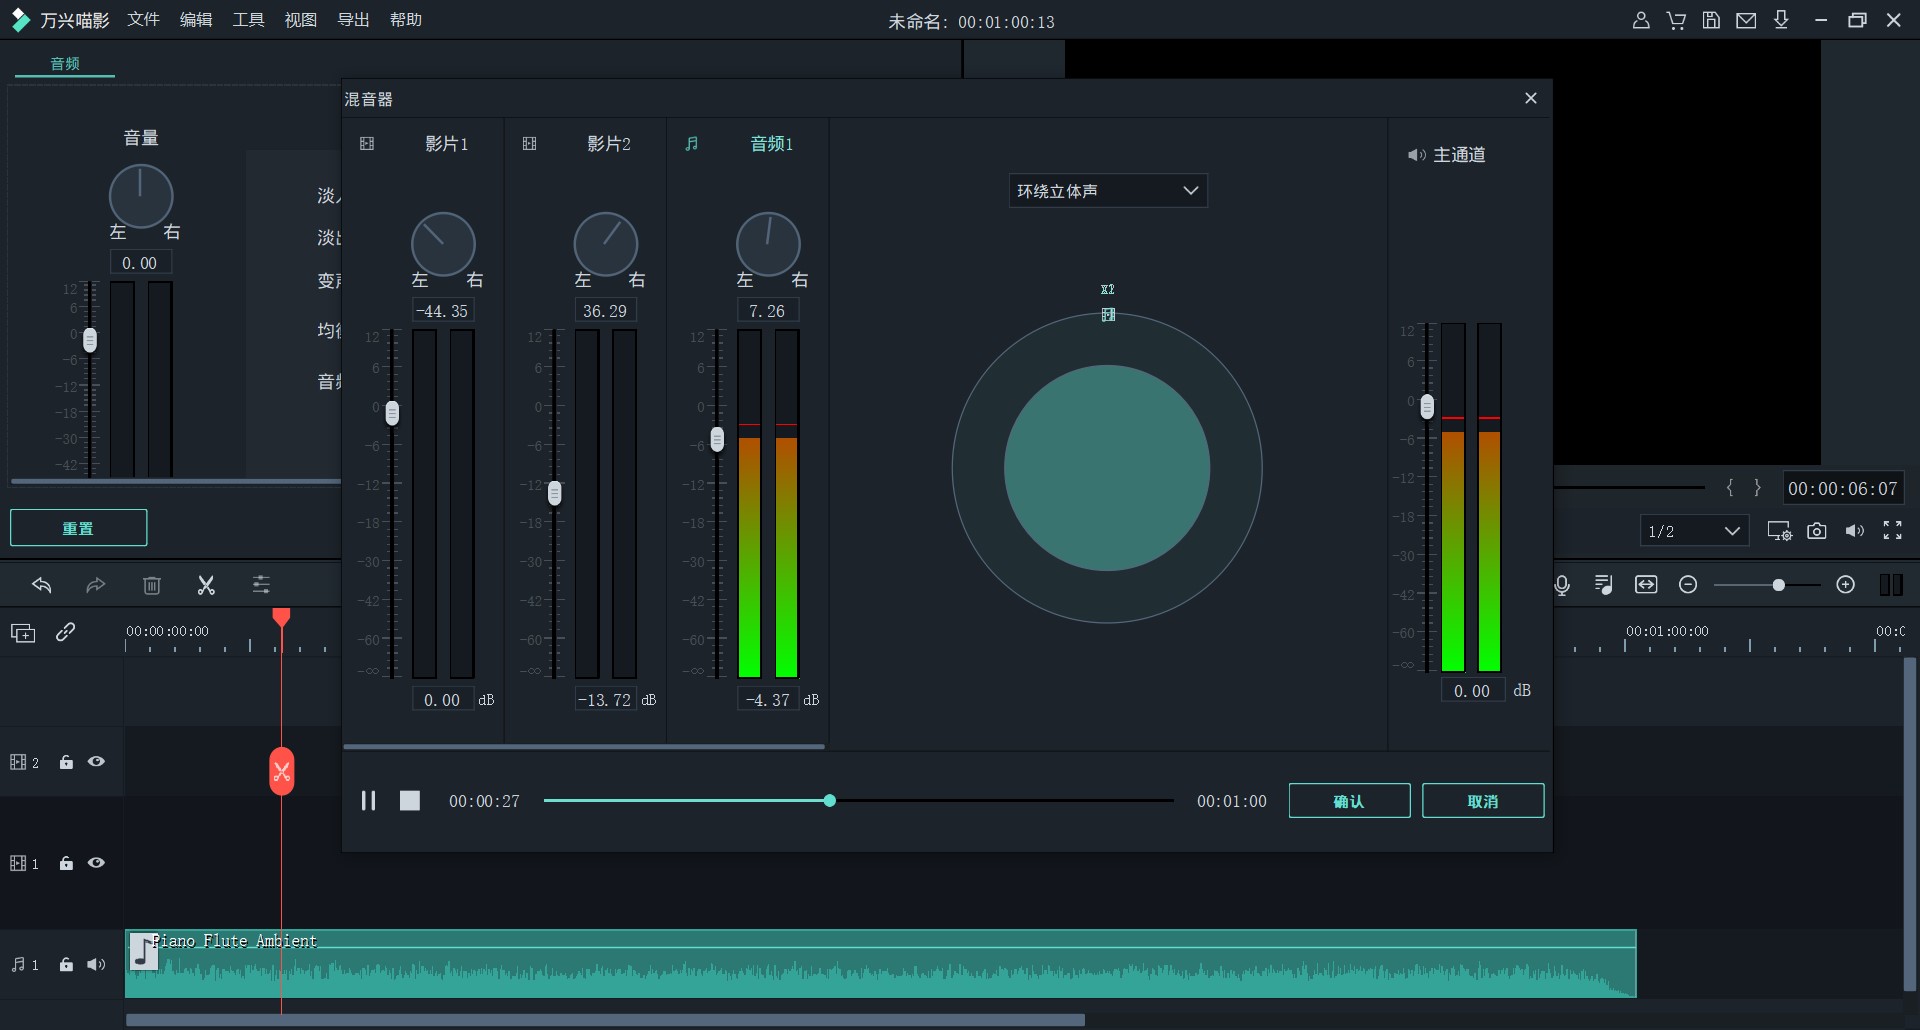Mute audio track 1 speaker icon
The height and width of the screenshot is (1030, 1920).
[96, 965]
